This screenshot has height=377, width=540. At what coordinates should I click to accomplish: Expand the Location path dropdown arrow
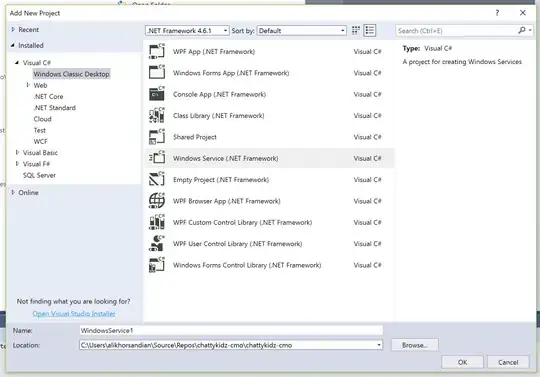[x=379, y=345]
